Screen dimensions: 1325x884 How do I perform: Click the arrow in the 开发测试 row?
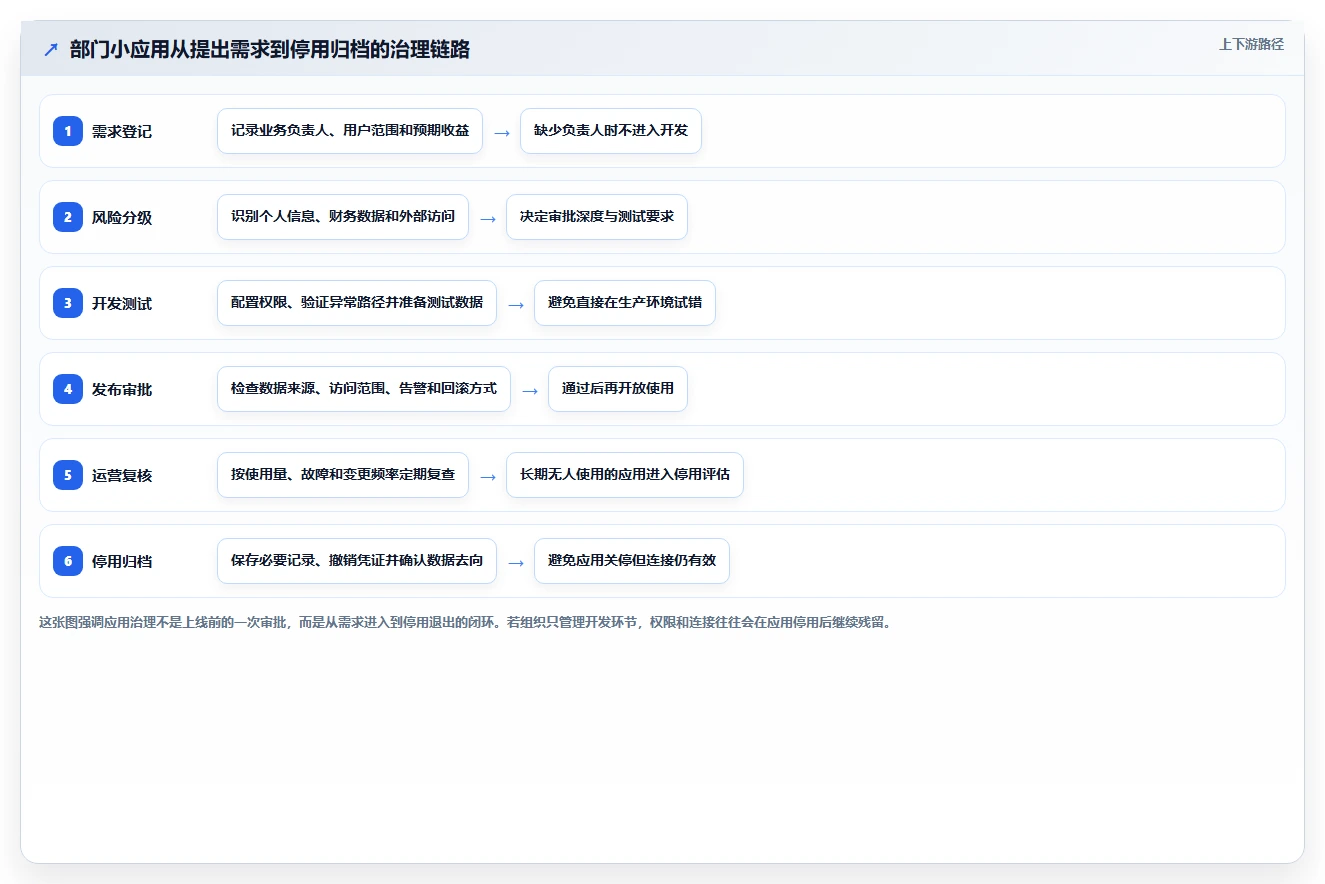tap(516, 304)
